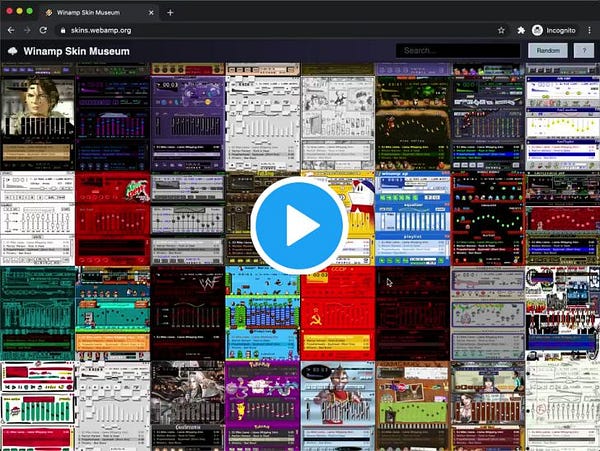This screenshot has width=600, height=451.
Task: Open the teal and orange retro game skin
Action: point(112,314)
